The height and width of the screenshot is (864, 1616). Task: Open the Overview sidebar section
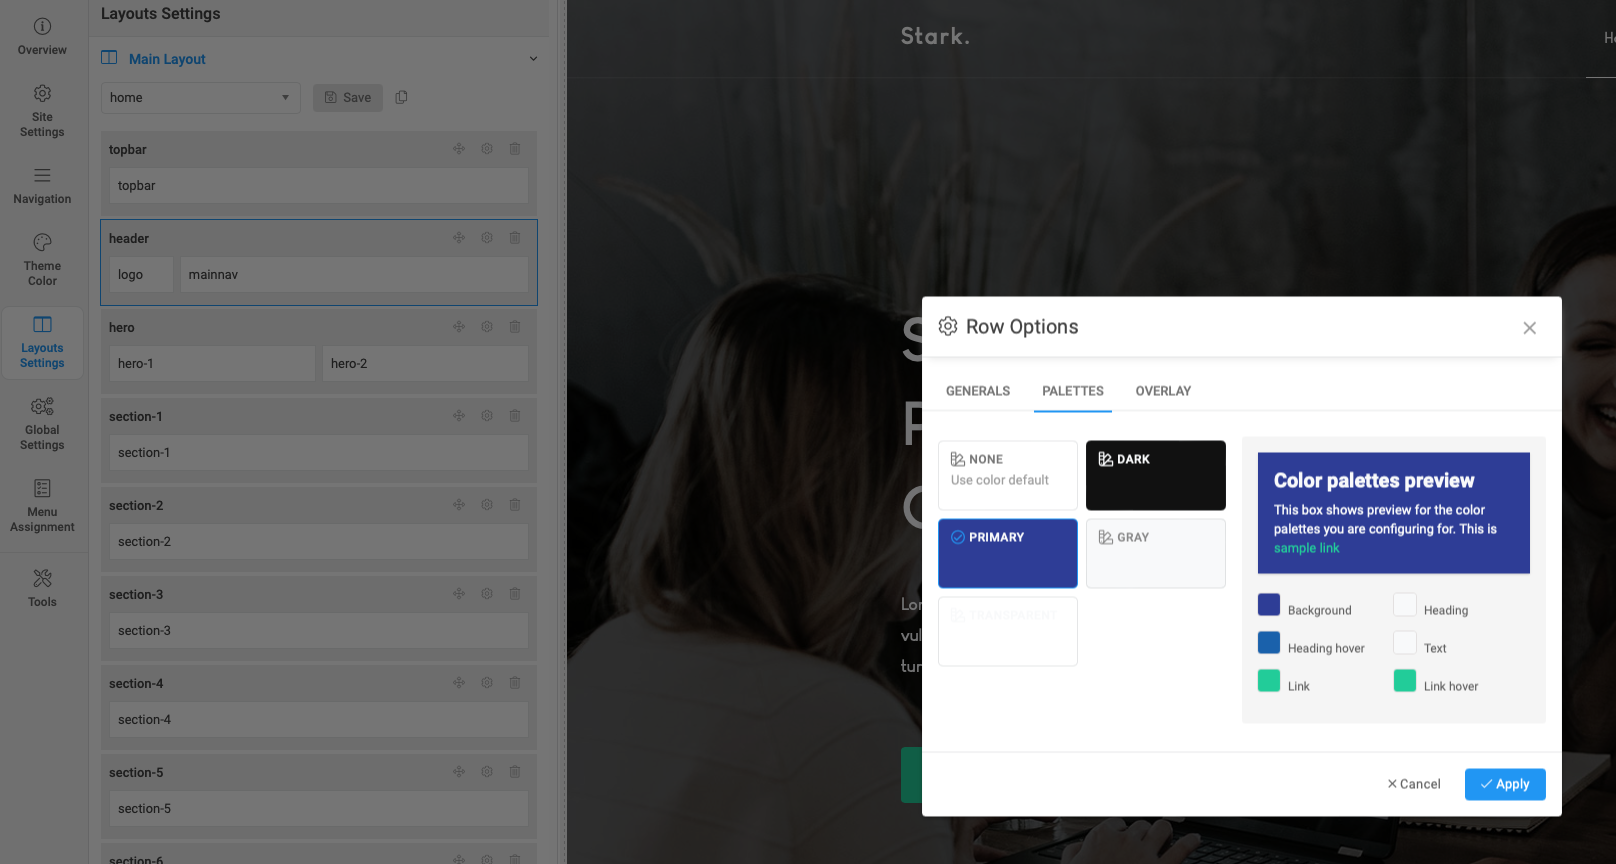click(42, 37)
